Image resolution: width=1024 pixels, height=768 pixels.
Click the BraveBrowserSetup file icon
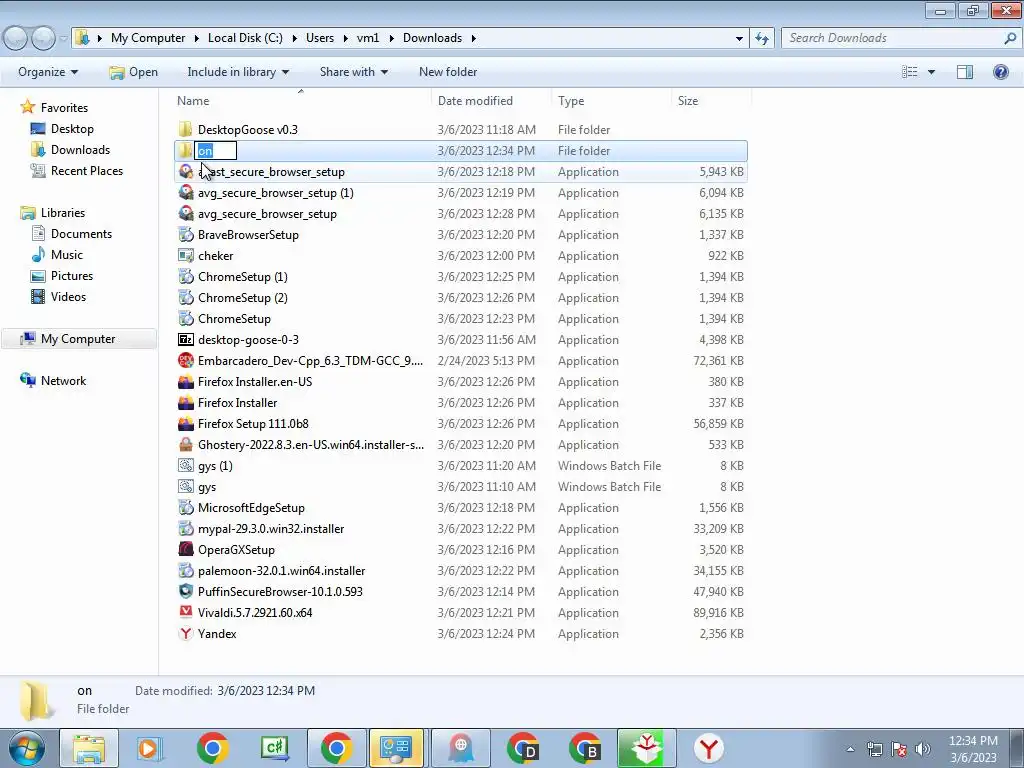[185, 234]
